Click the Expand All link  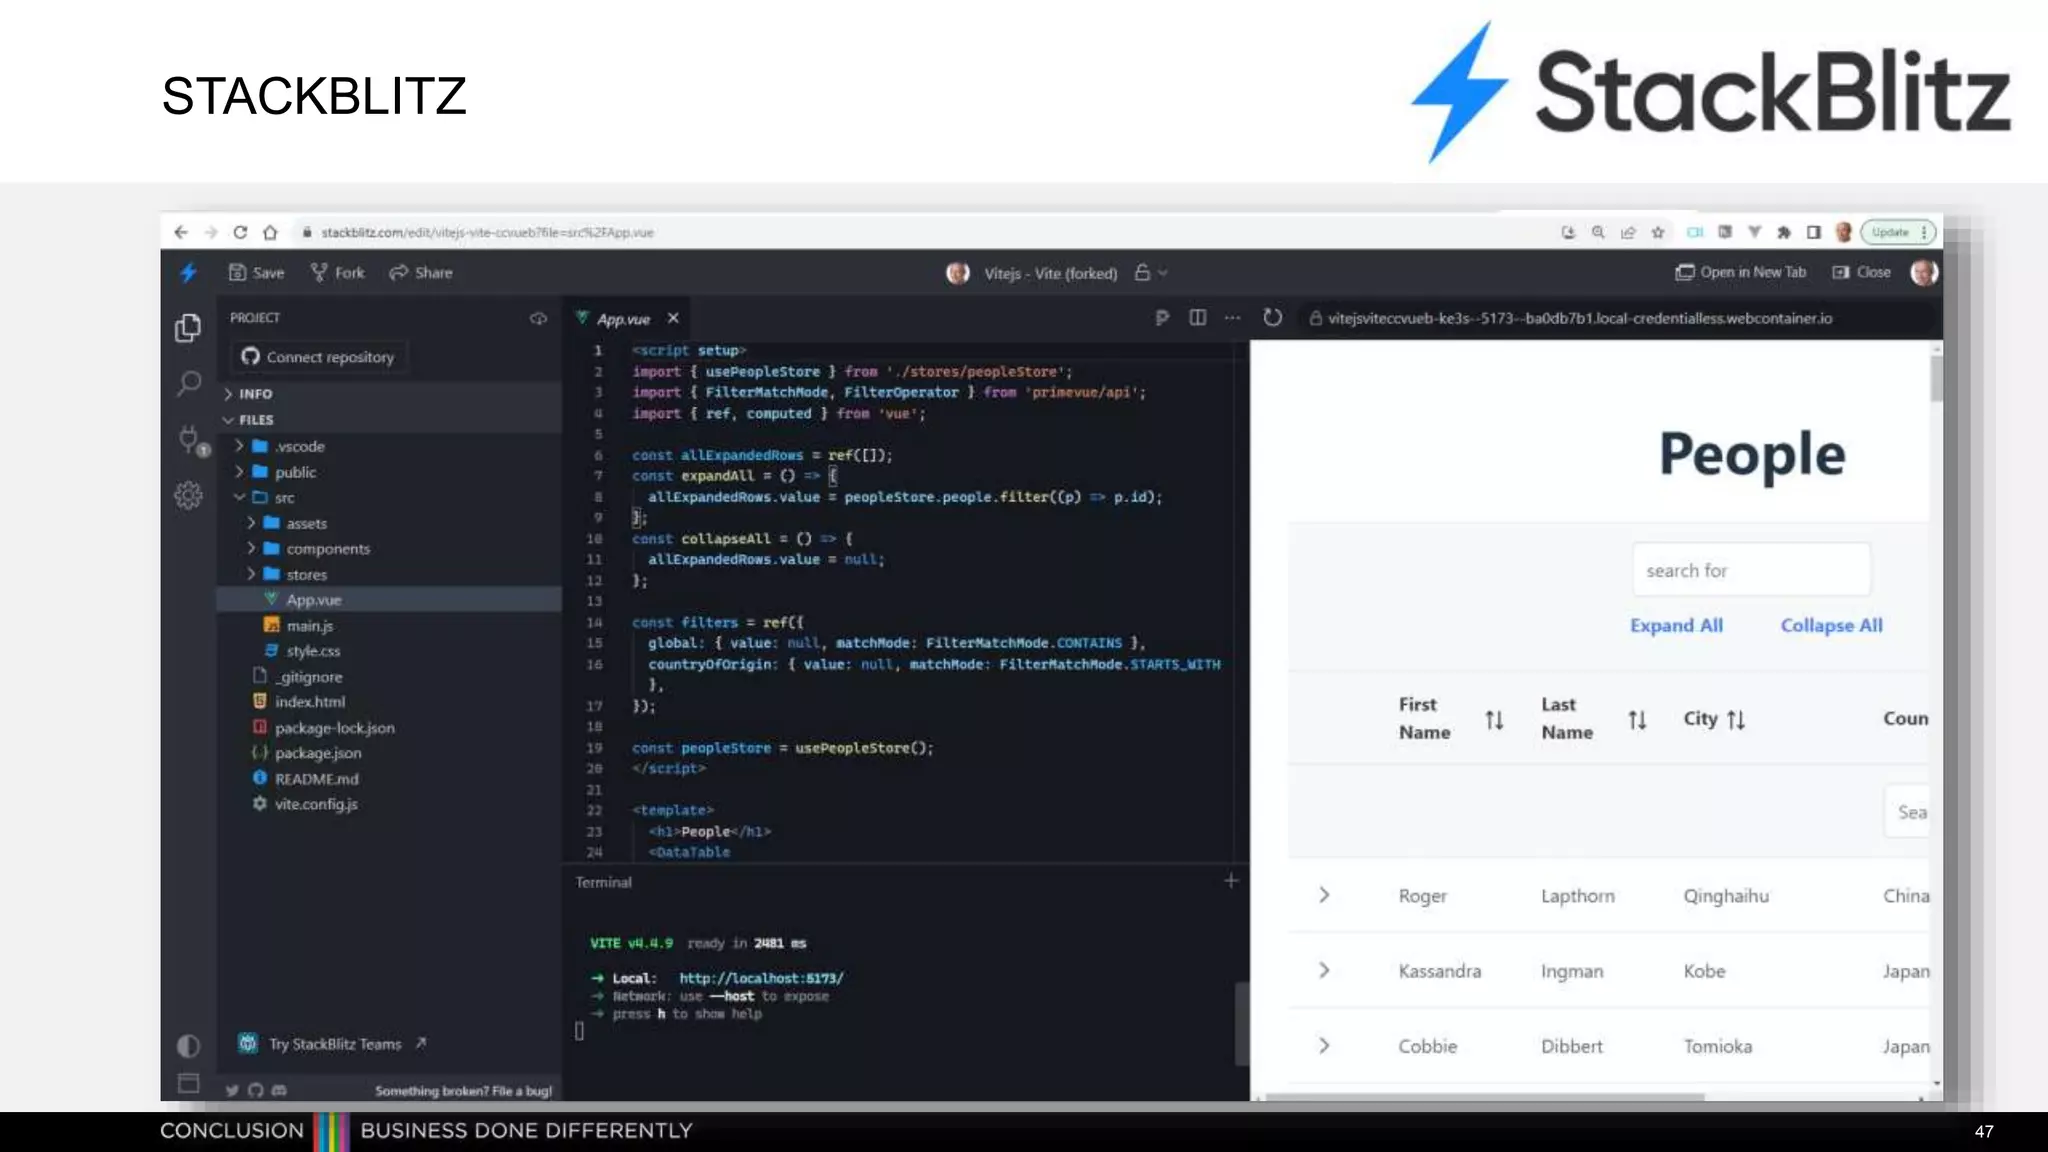1676,625
